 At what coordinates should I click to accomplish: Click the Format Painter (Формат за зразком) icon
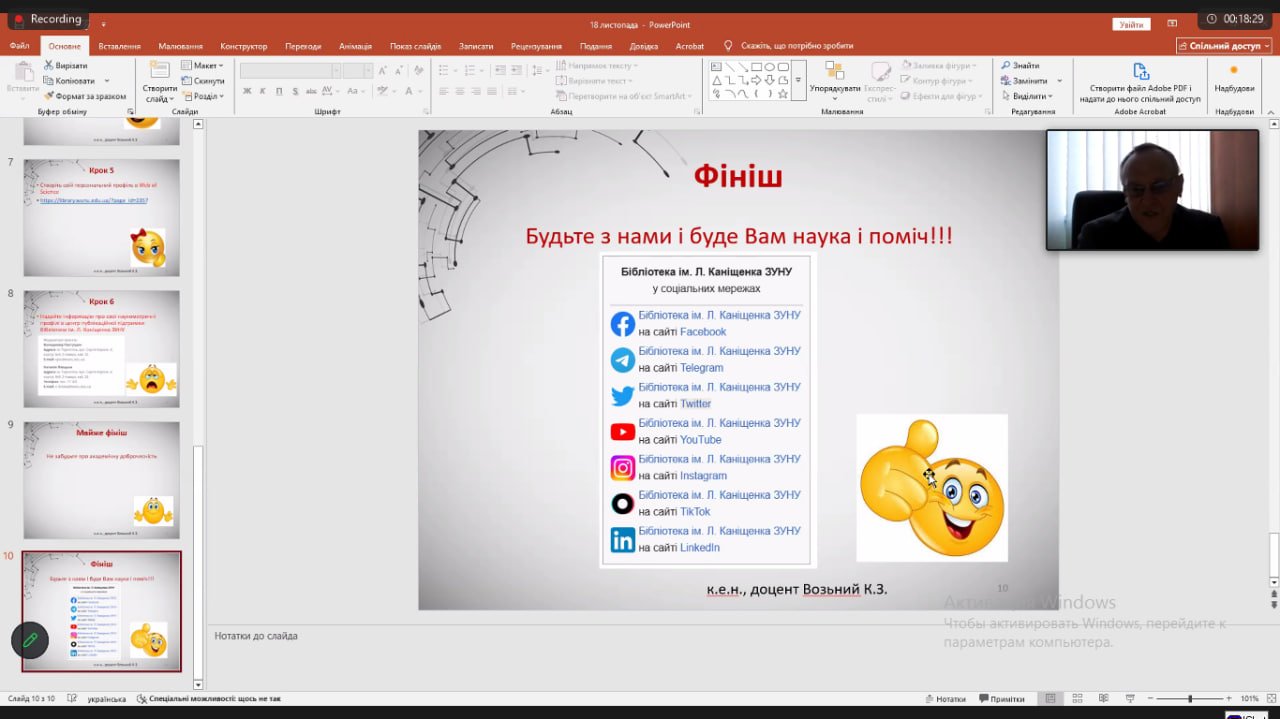(49, 96)
